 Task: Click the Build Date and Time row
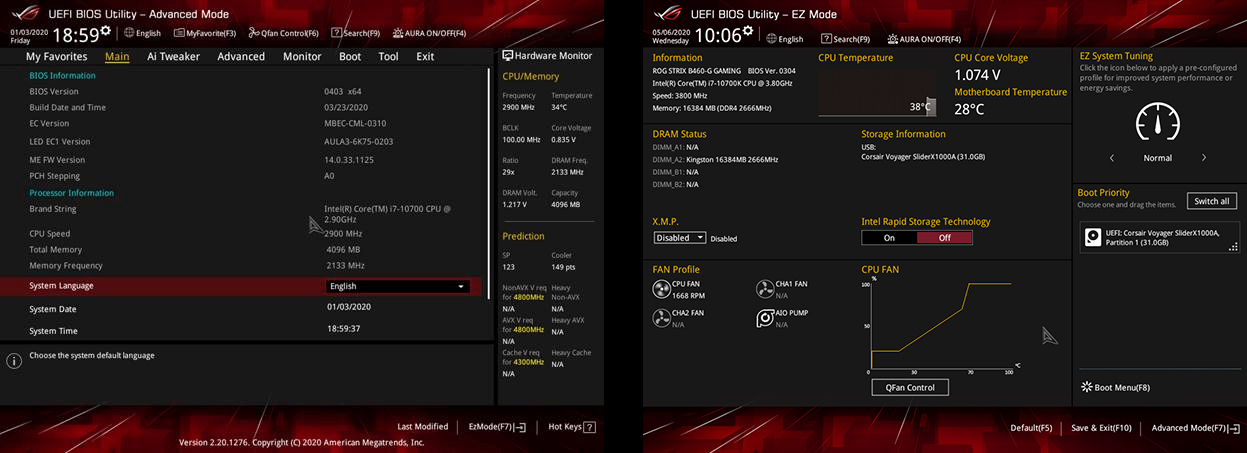(244, 108)
